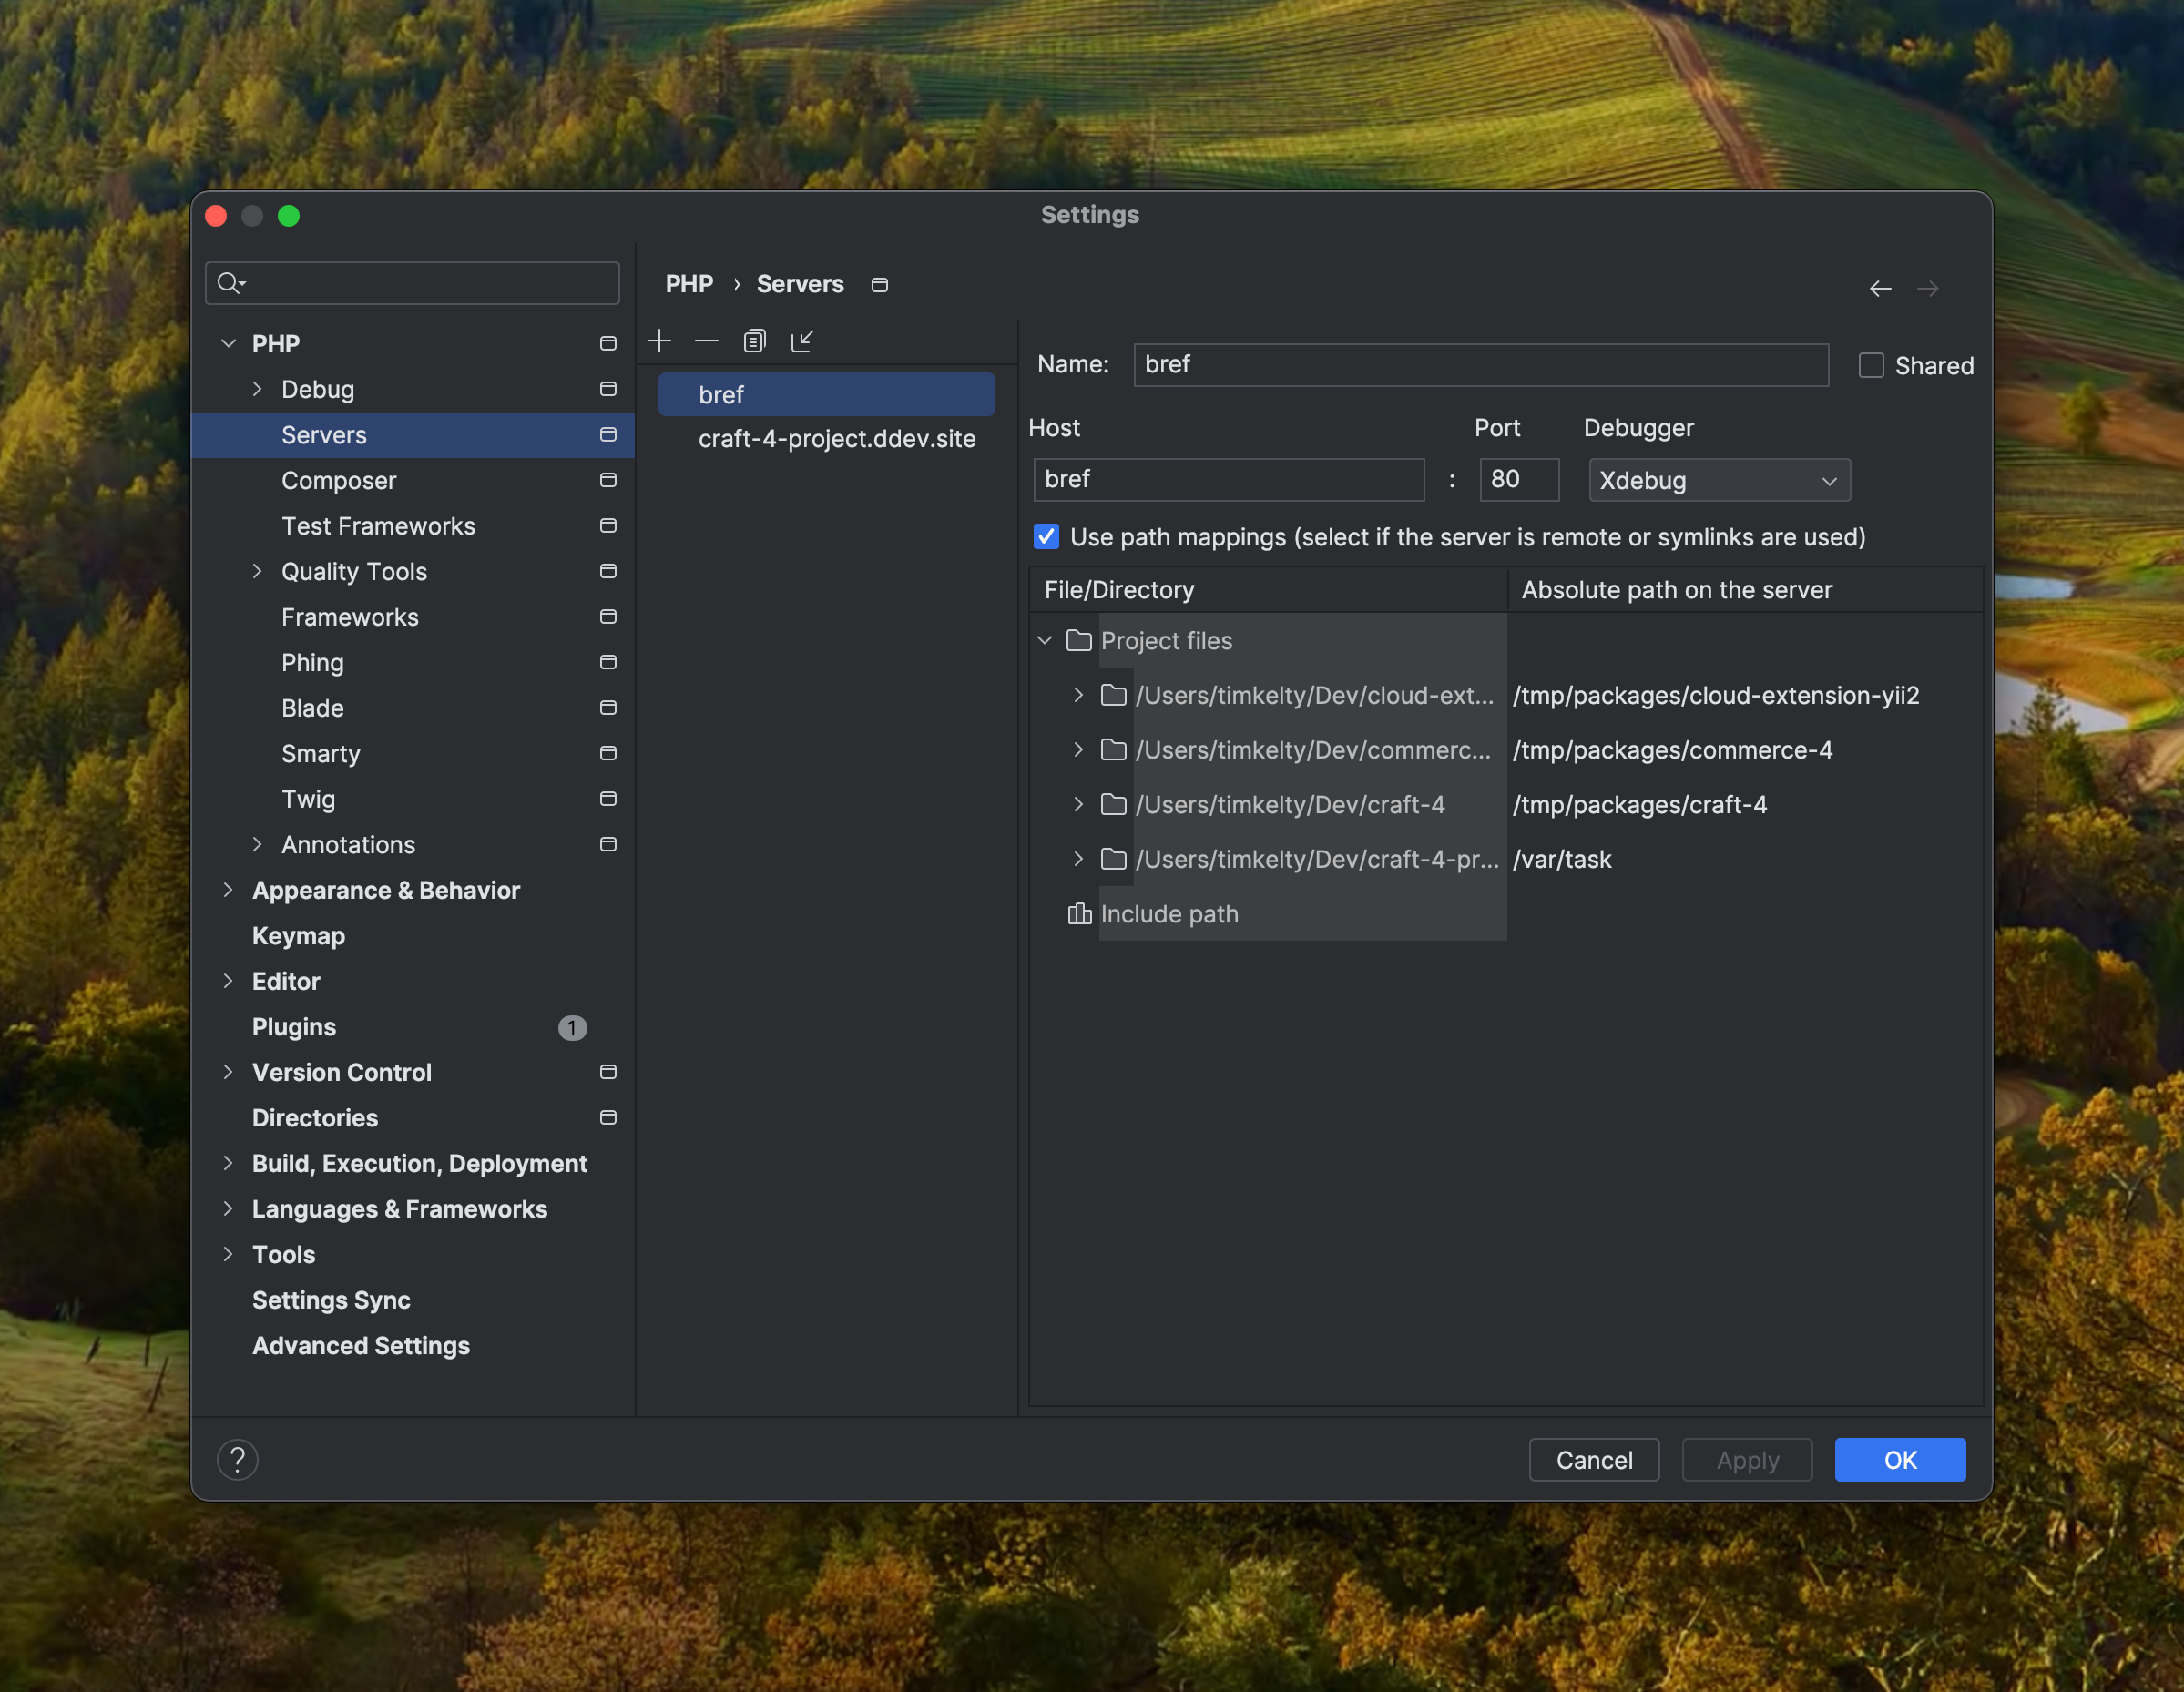
Task: Uncheck Use path mappings checkbox
Action: click(1046, 537)
